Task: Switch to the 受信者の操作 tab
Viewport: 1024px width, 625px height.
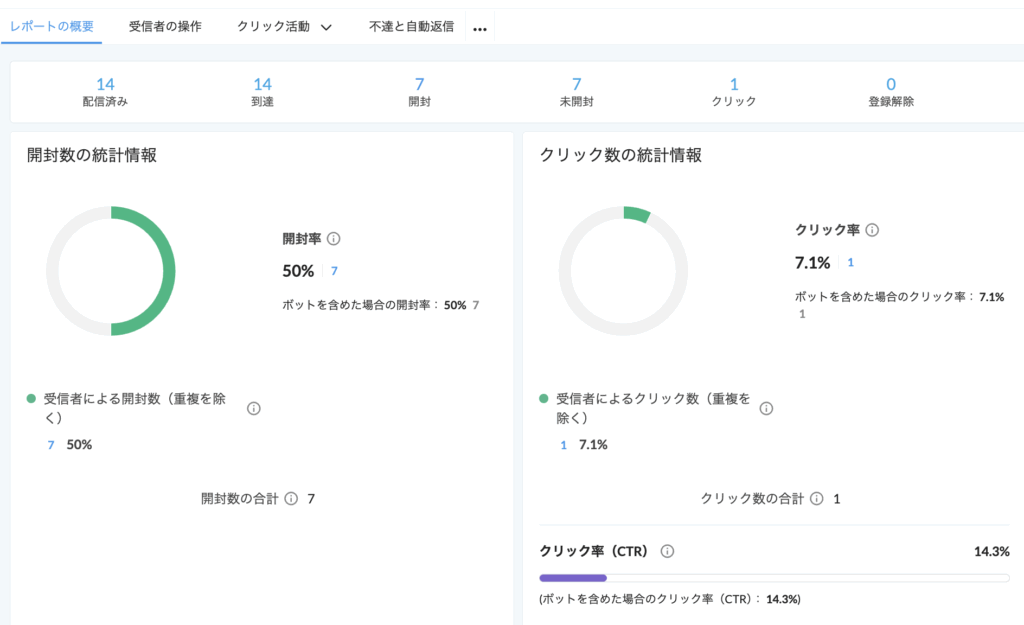Action: (165, 26)
